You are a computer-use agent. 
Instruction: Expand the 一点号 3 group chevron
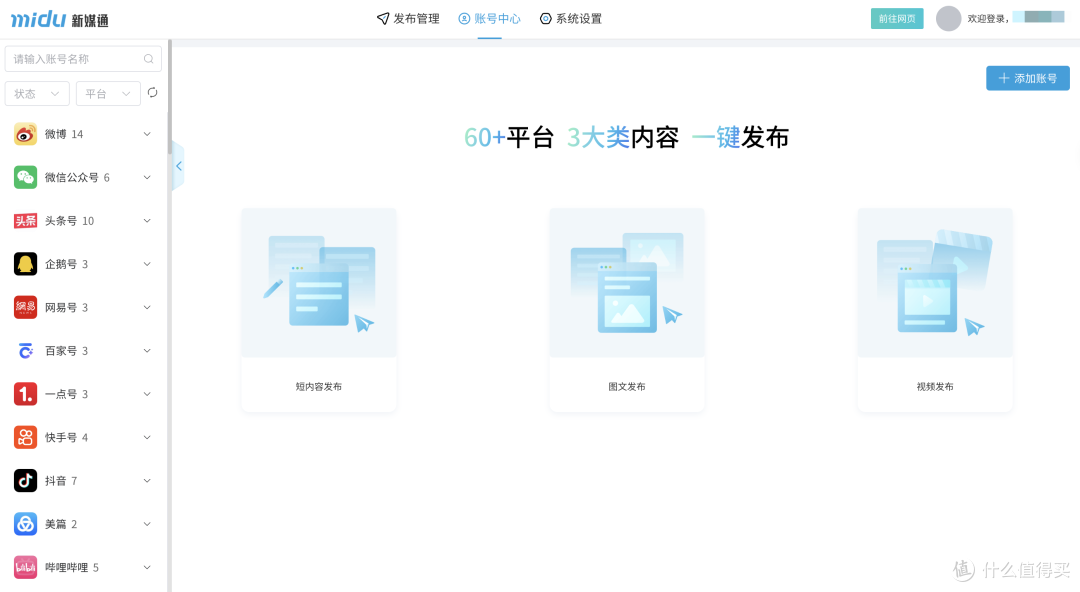(x=147, y=394)
